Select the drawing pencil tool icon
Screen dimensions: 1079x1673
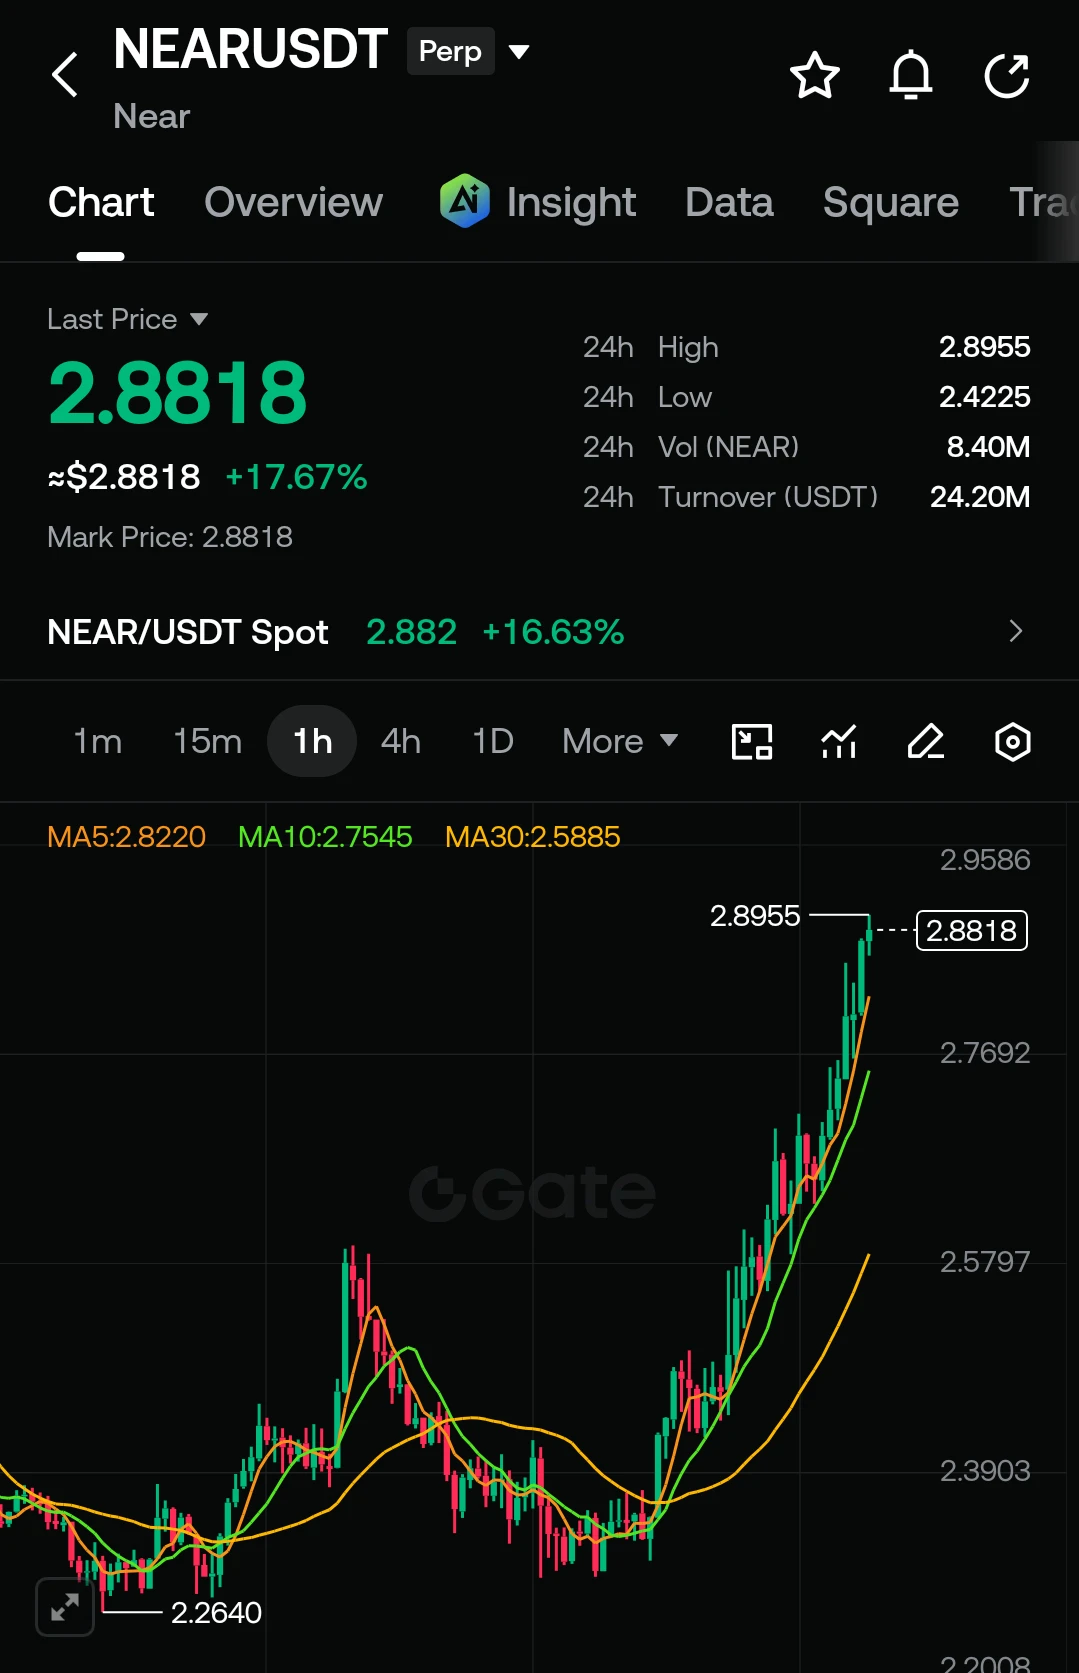pyautogui.click(x=926, y=742)
